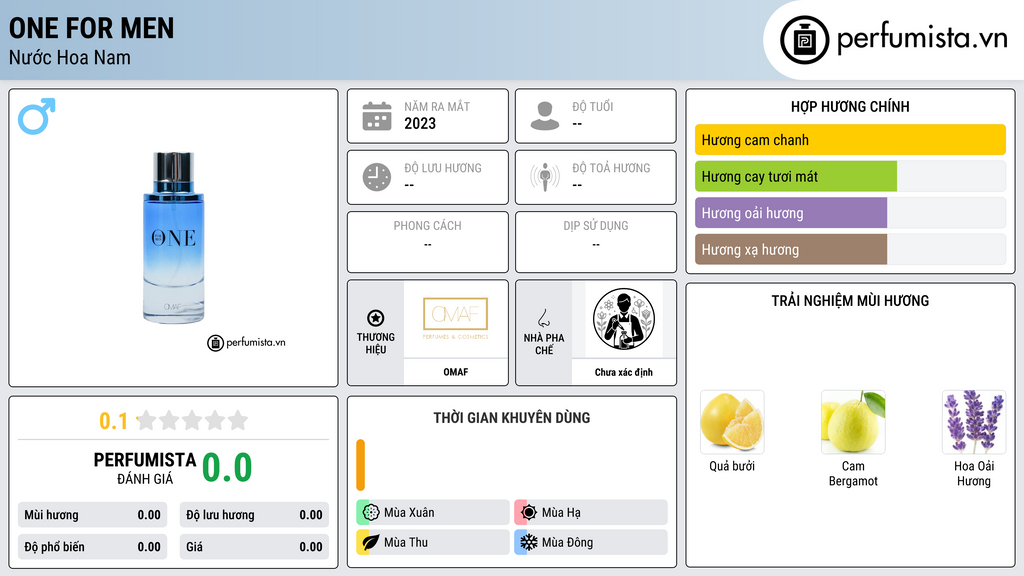Click the perfumista.vn watermark under bottle
The width and height of the screenshot is (1024, 576).
tap(246, 342)
